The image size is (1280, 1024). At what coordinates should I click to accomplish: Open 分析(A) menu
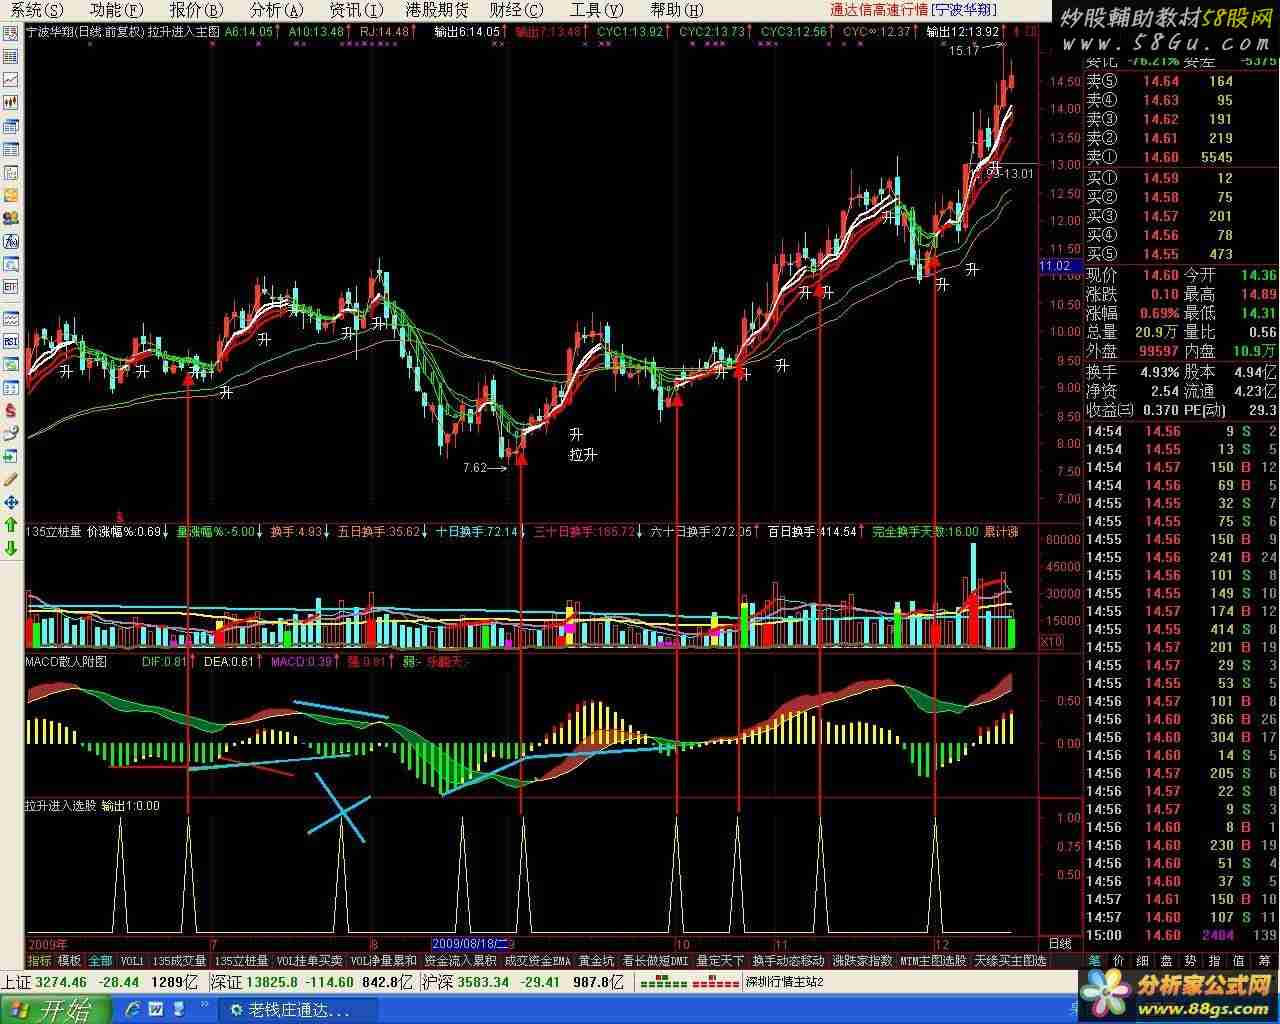[x=277, y=10]
